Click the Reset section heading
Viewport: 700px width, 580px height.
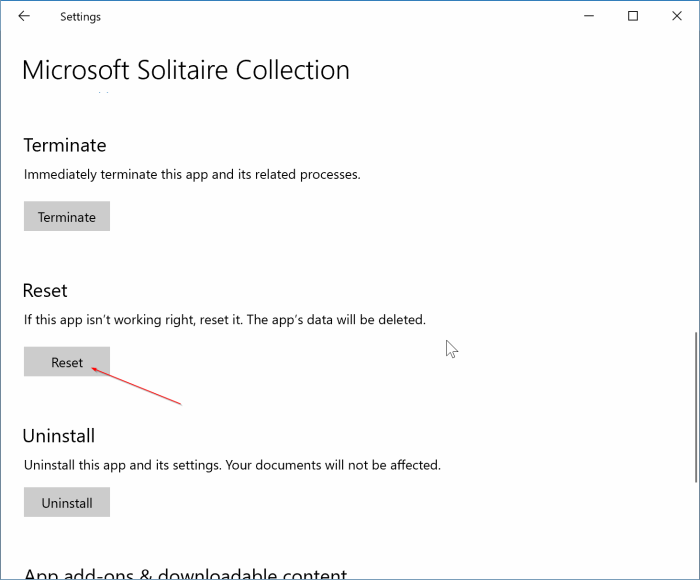45,291
